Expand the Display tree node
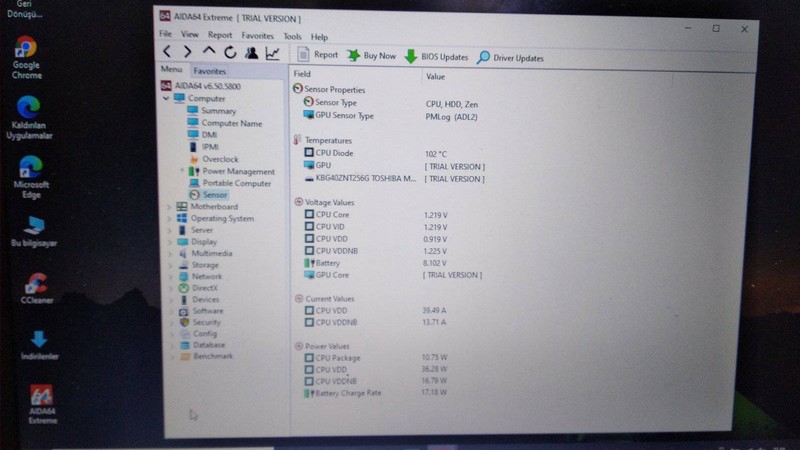The width and height of the screenshot is (800, 450). coord(170,242)
